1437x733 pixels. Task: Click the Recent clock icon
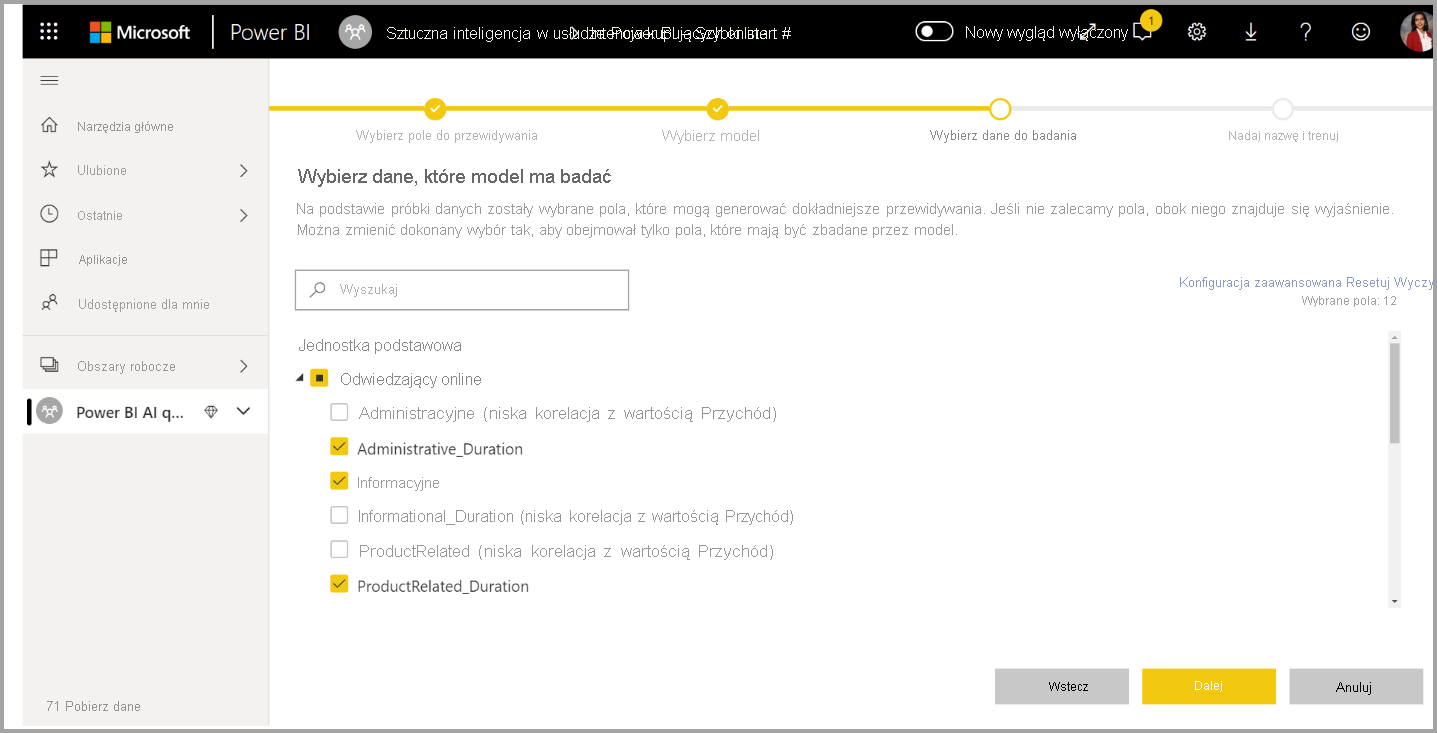tap(49, 214)
